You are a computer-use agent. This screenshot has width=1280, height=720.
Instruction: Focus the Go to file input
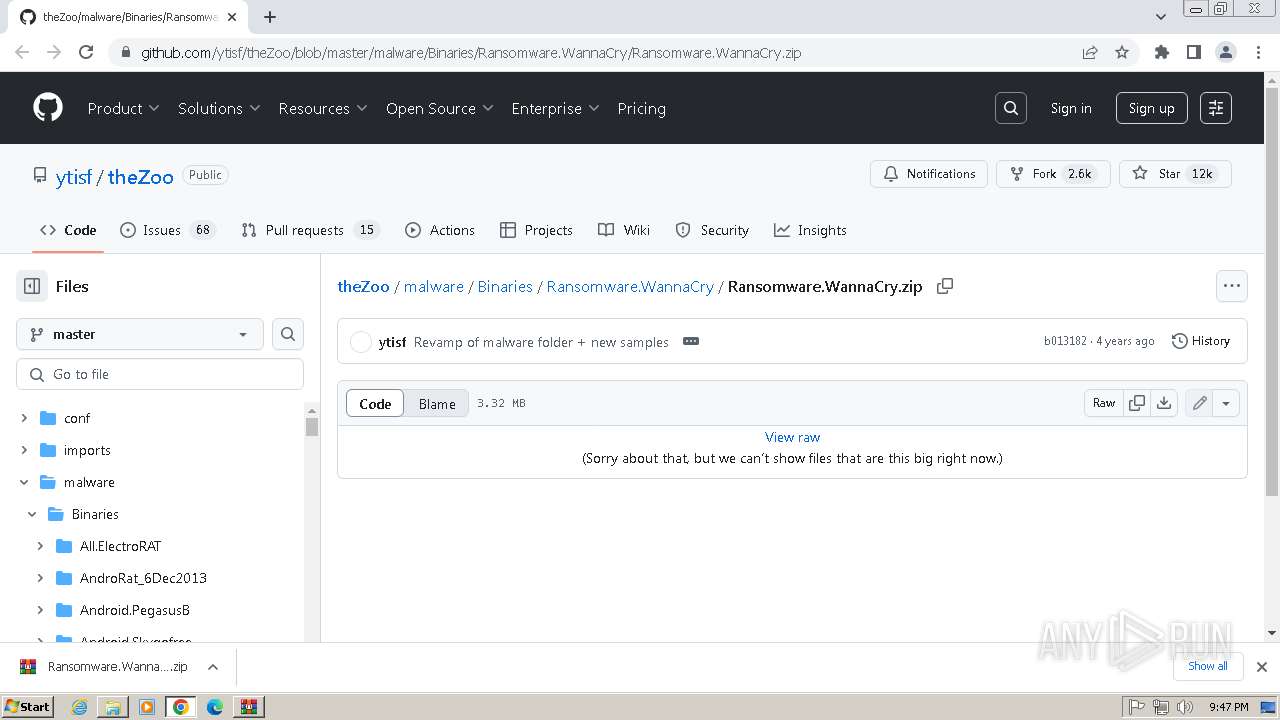pyautogui.click(x=160, y=374)
